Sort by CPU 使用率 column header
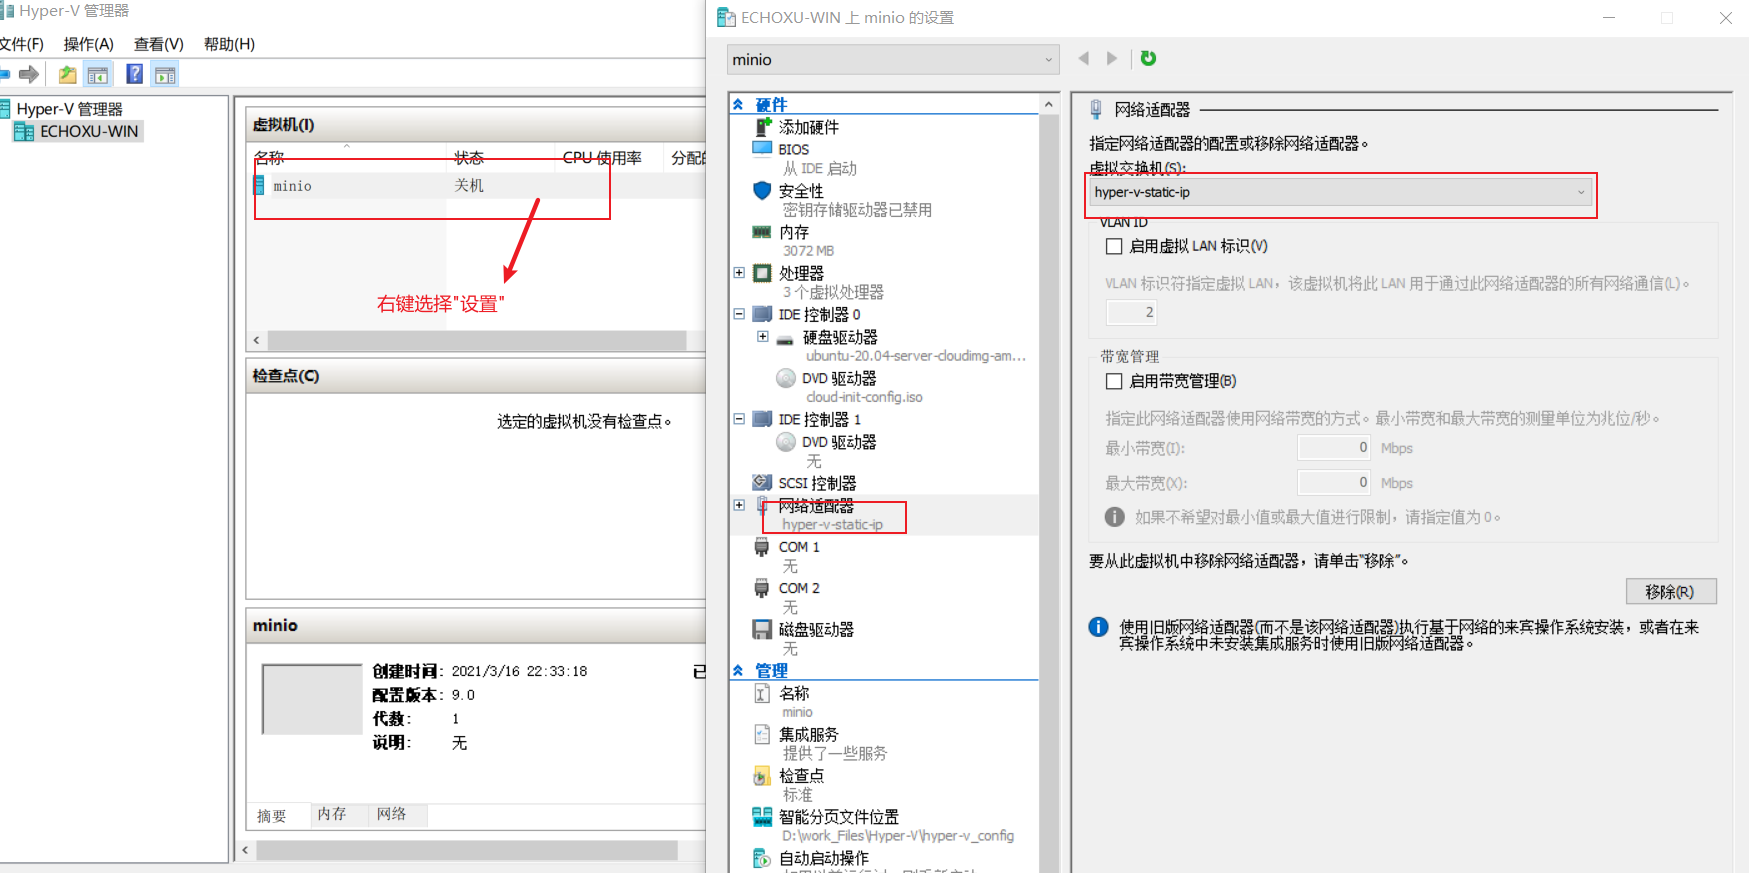Screen dimensions: 1749x873 (608, 157)
